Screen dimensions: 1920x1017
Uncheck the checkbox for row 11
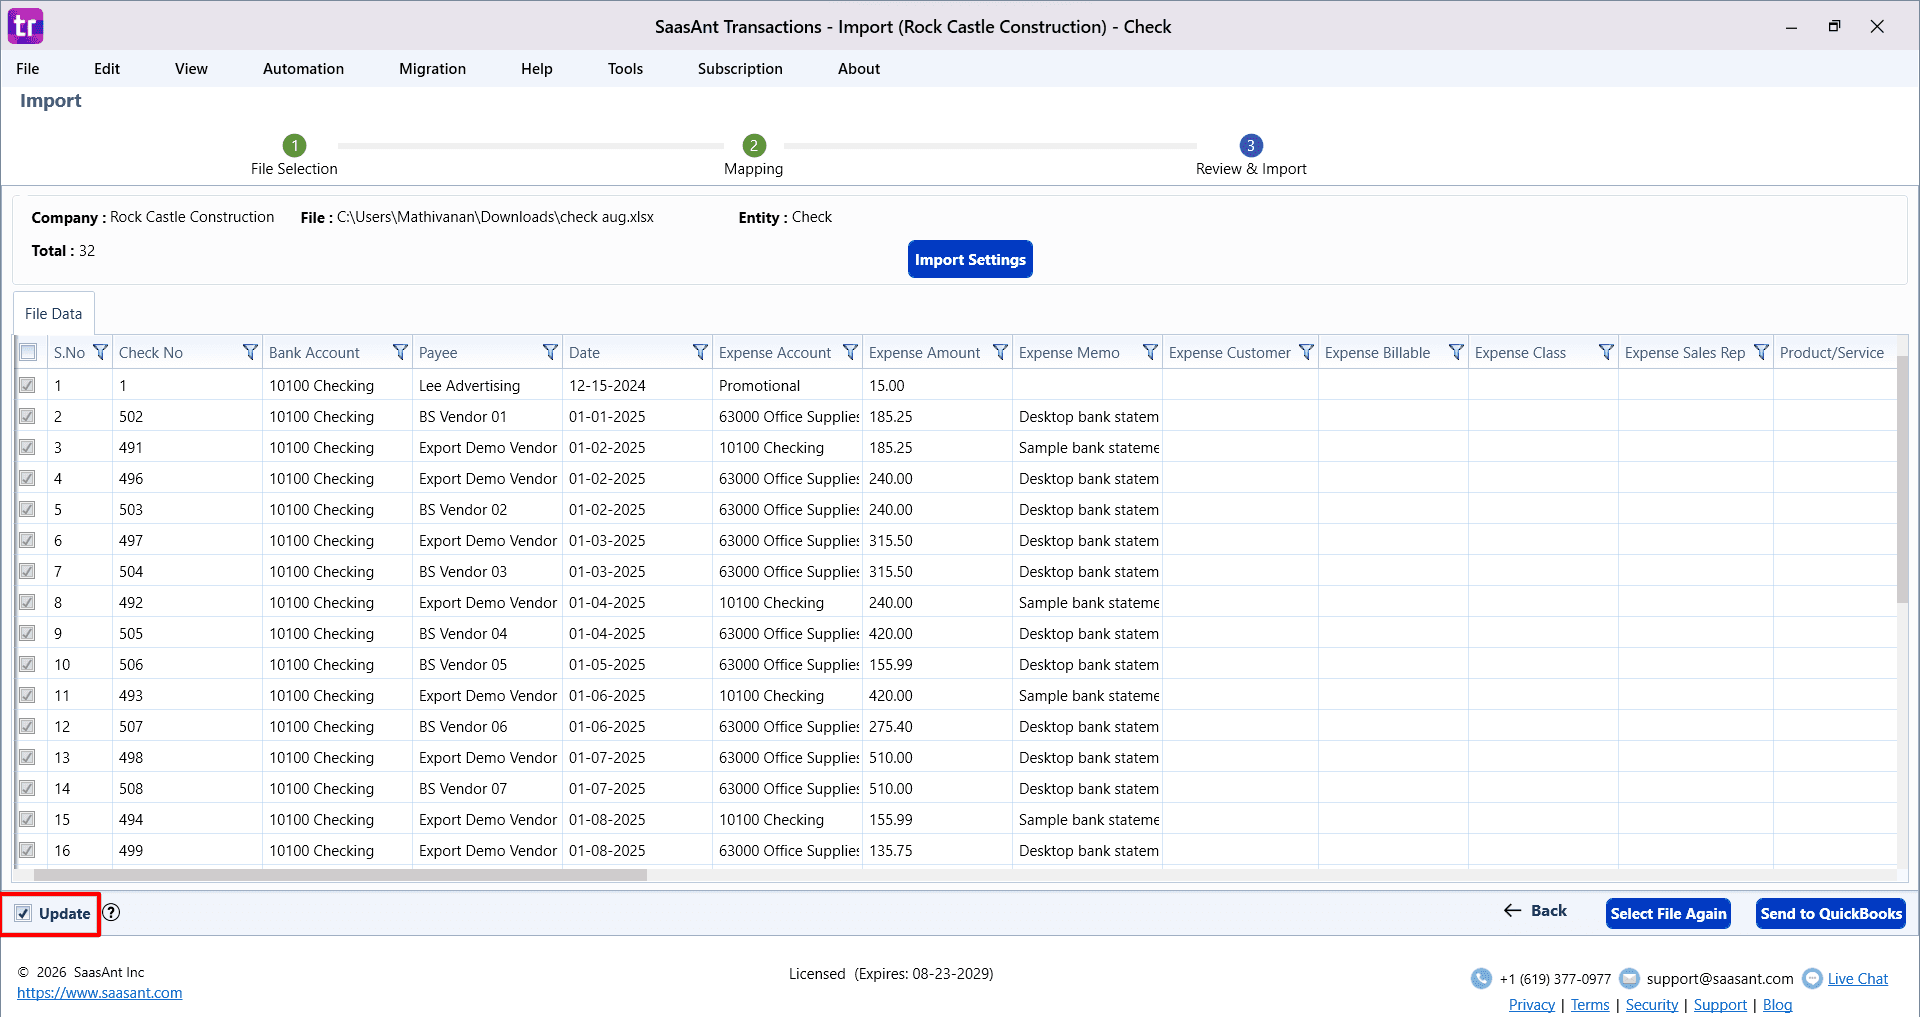(27, 695)
